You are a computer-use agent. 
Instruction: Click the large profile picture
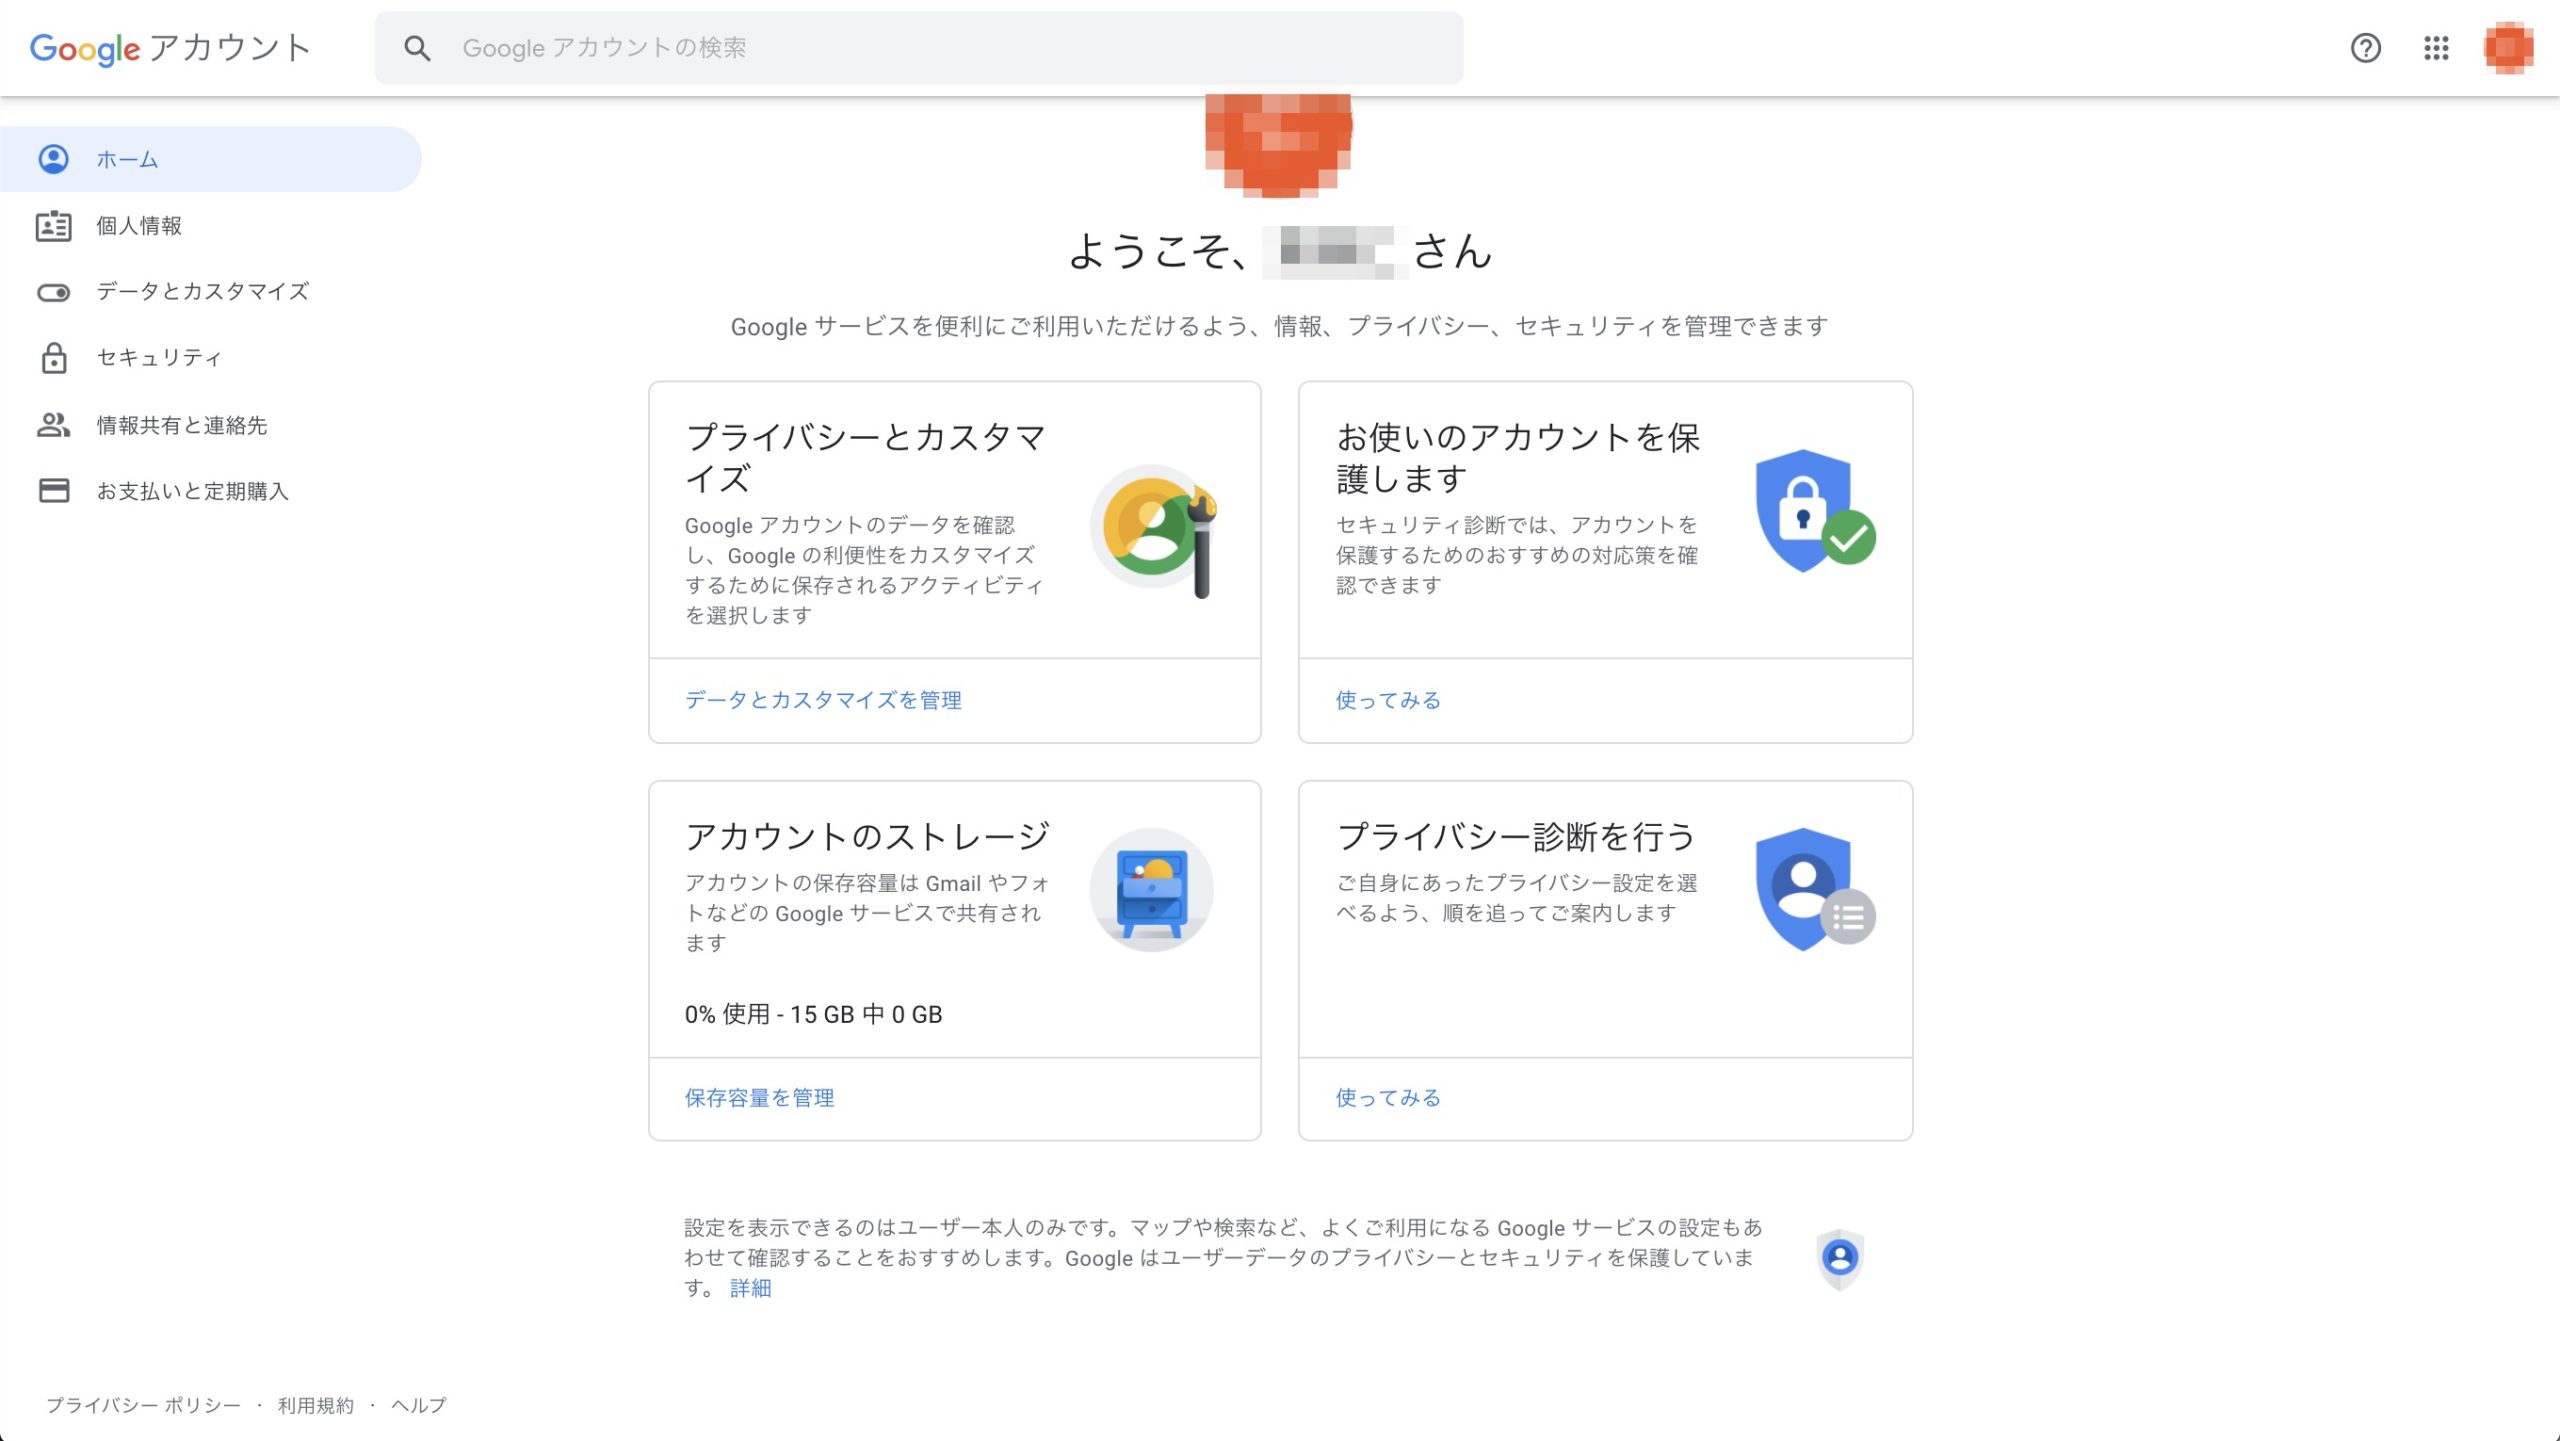[1279, 145]
